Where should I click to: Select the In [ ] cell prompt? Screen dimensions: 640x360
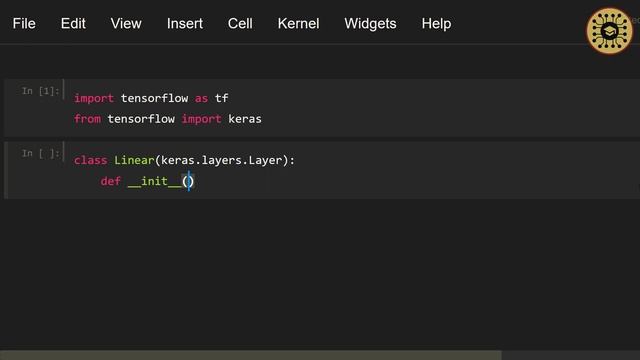tap(40, 153)
